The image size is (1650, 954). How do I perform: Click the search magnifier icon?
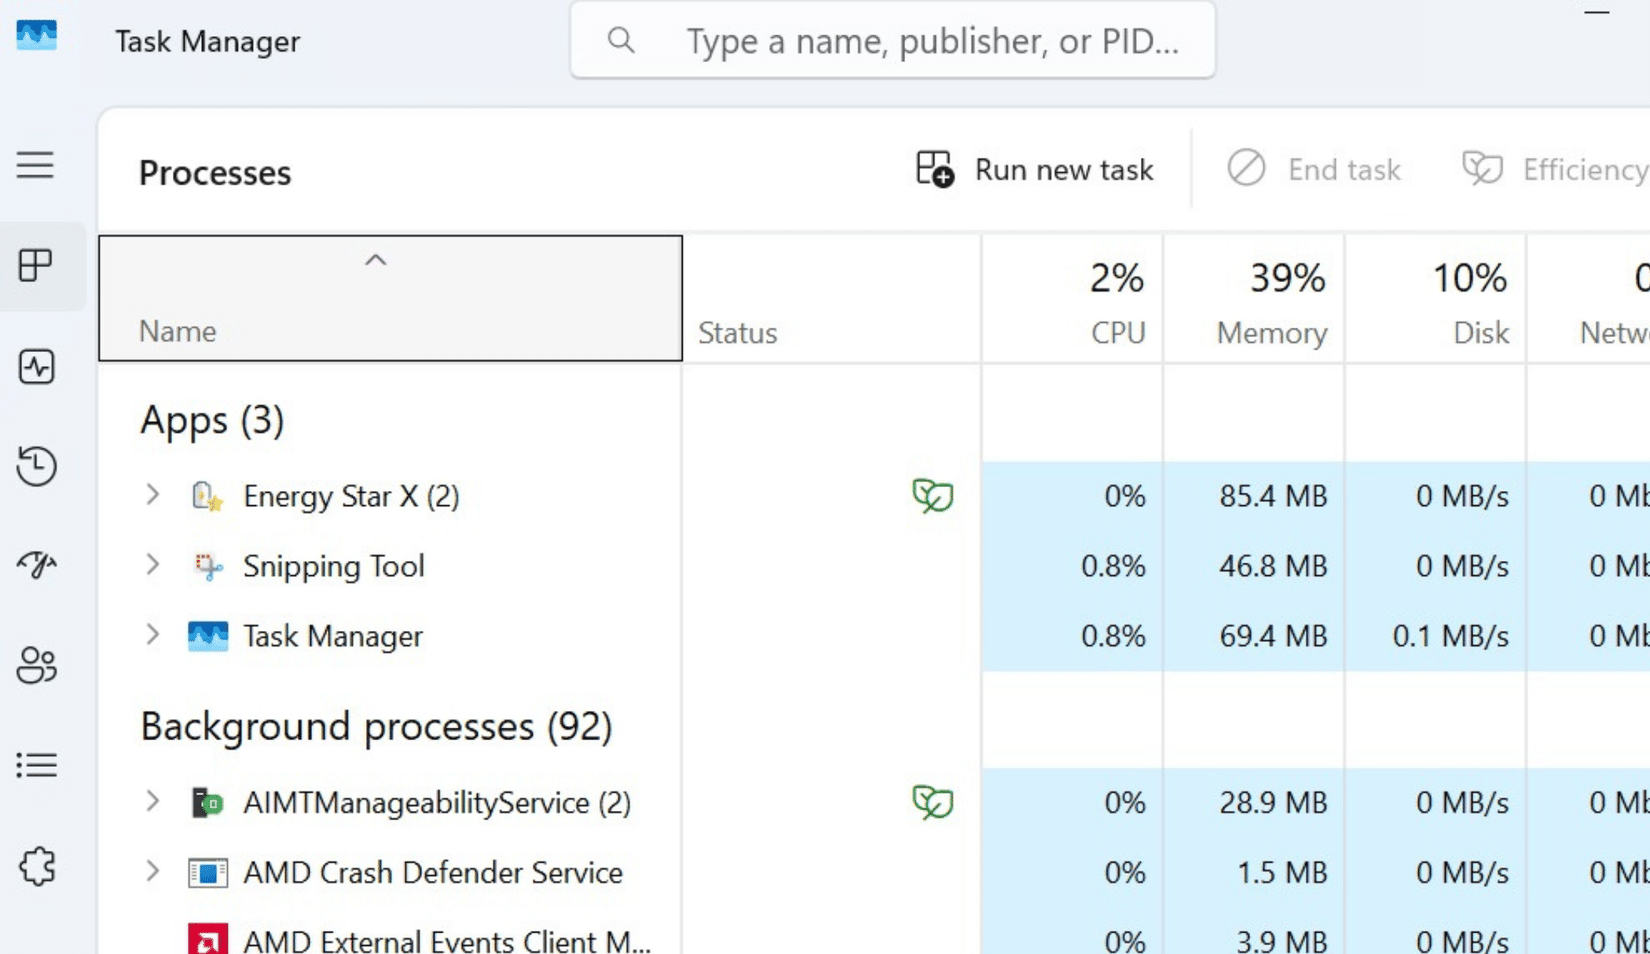[x=621, y=40]
